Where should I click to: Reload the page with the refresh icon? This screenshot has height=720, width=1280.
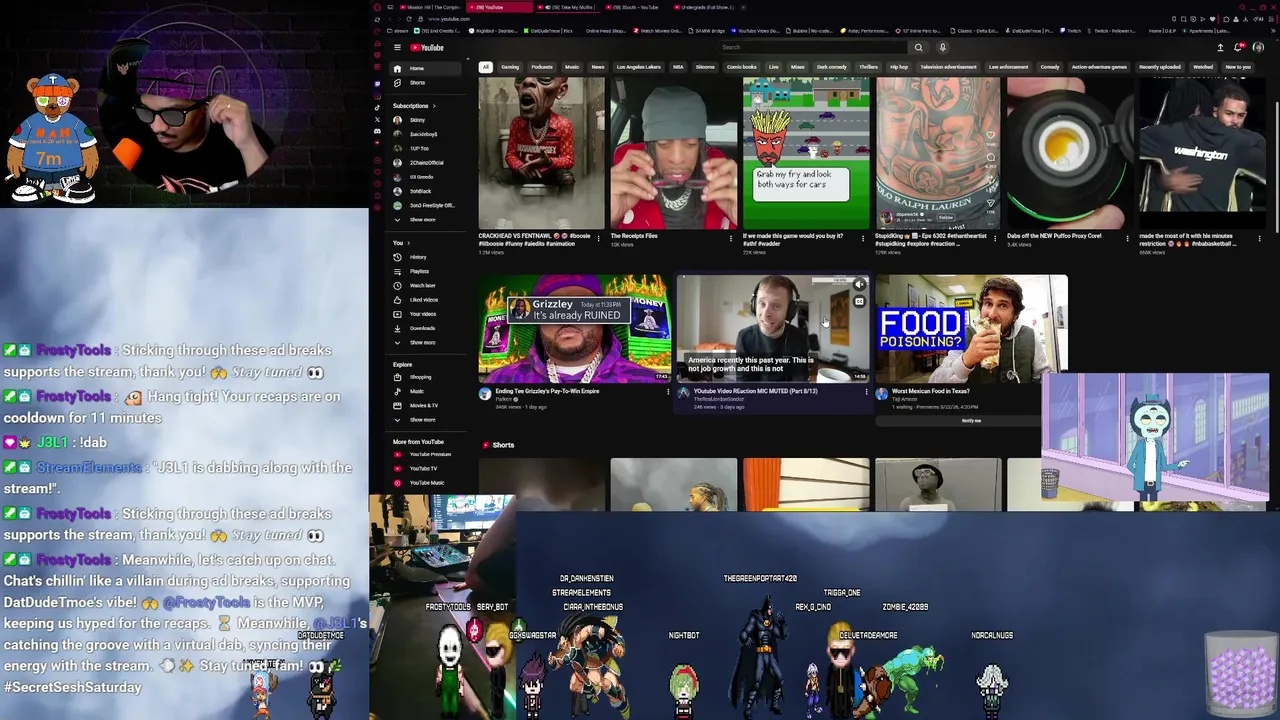point(411,19)
